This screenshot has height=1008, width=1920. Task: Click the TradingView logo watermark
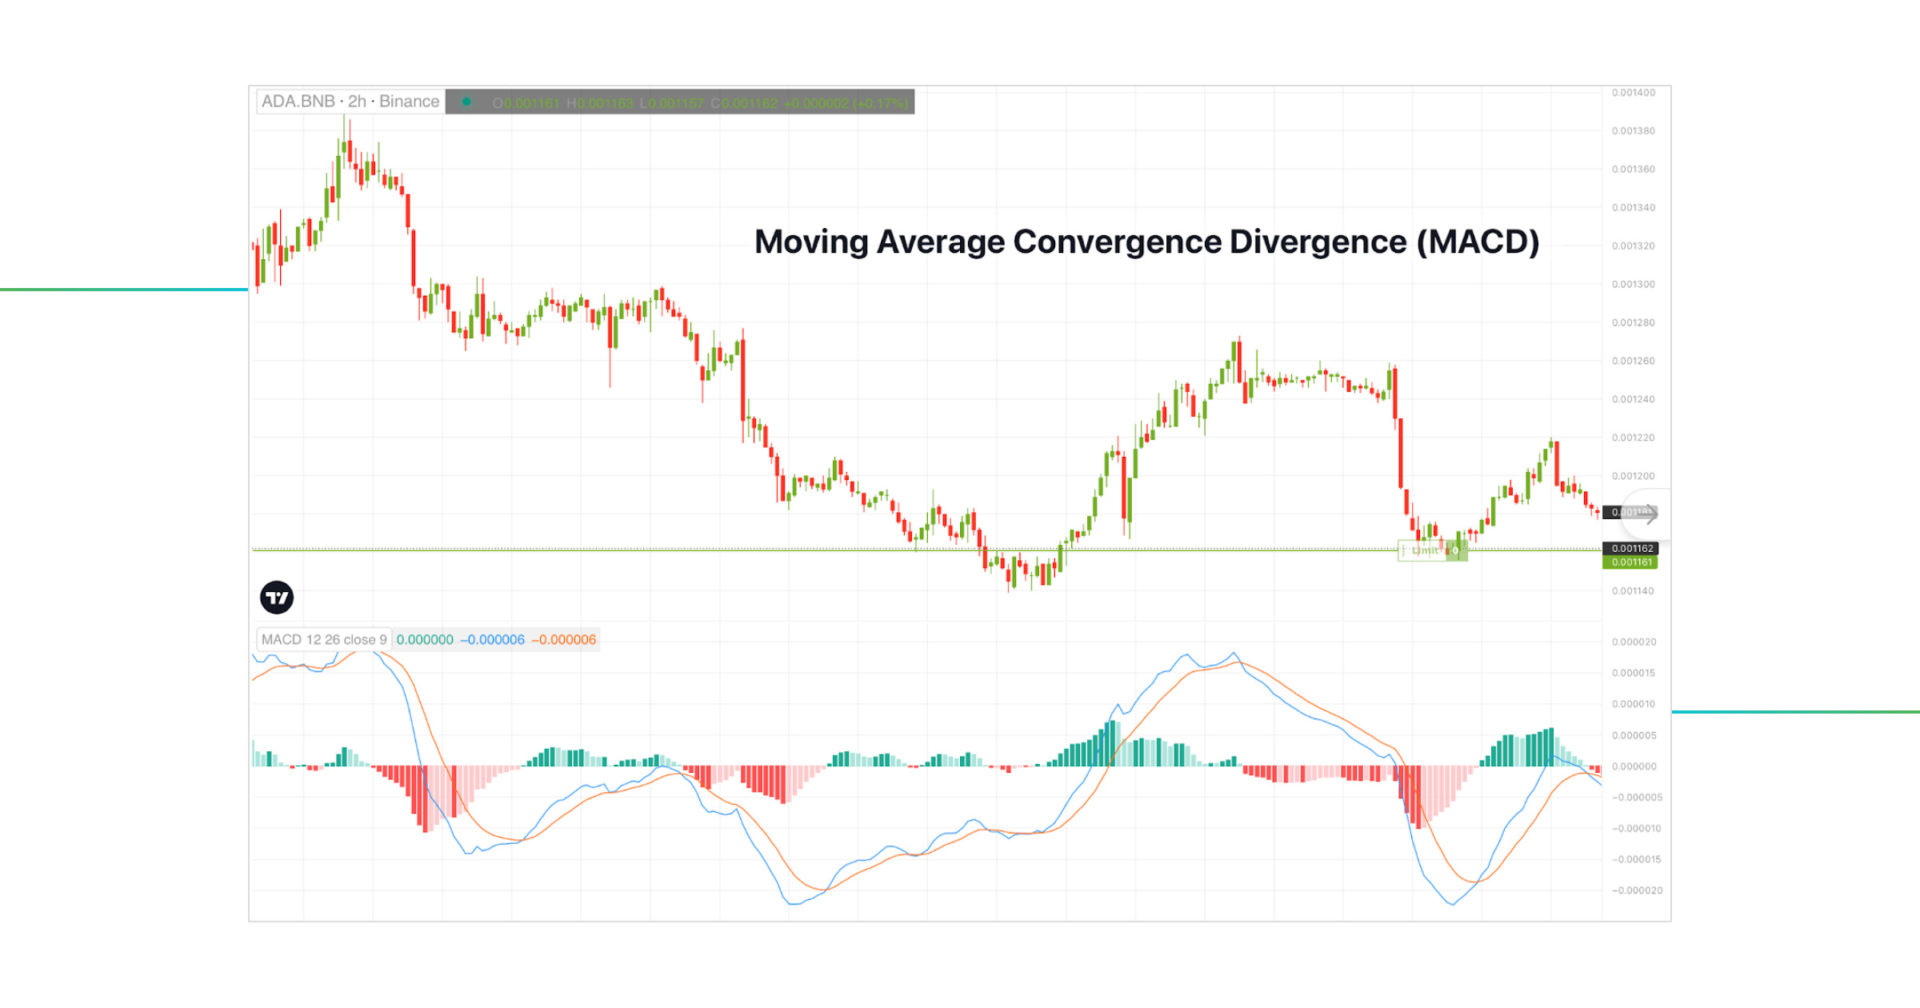[276, 597]
